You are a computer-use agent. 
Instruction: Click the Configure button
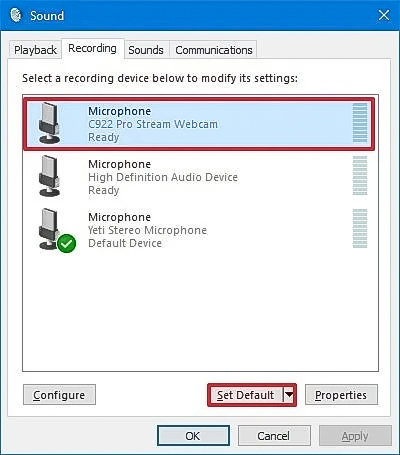click(59, 395)
